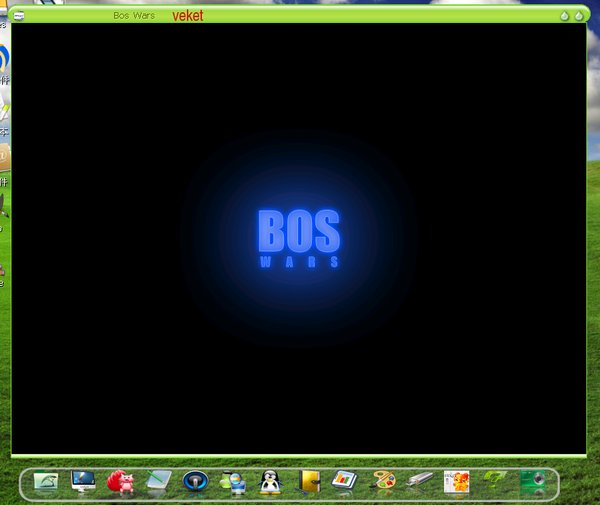Open the yellow notebook organizer icon
The image size is (600, 505).
(310, 481)
